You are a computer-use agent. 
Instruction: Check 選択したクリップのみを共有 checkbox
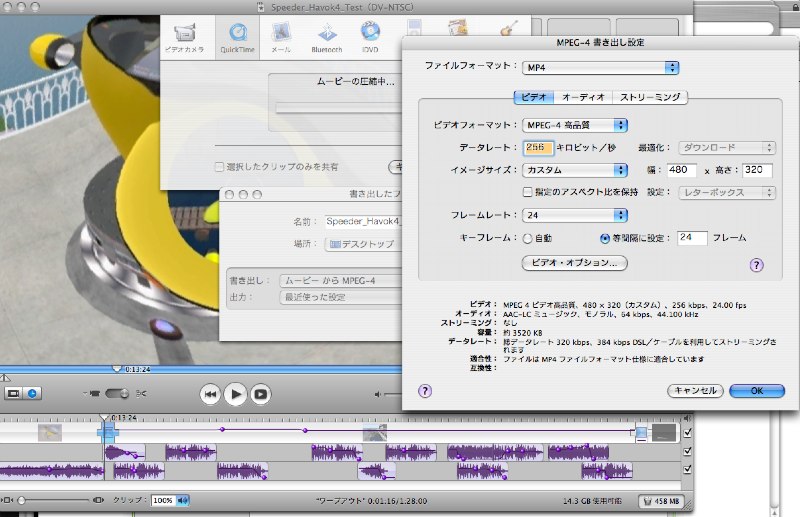[x=219, y=166]
